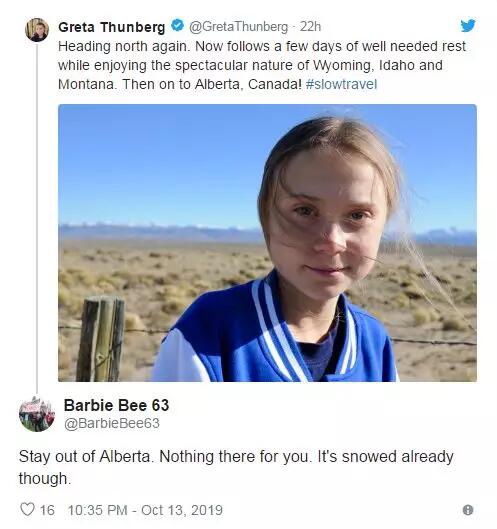Open Barbie Bee 63's profile picture
The image size is (497, 529).
coord(37,414)
